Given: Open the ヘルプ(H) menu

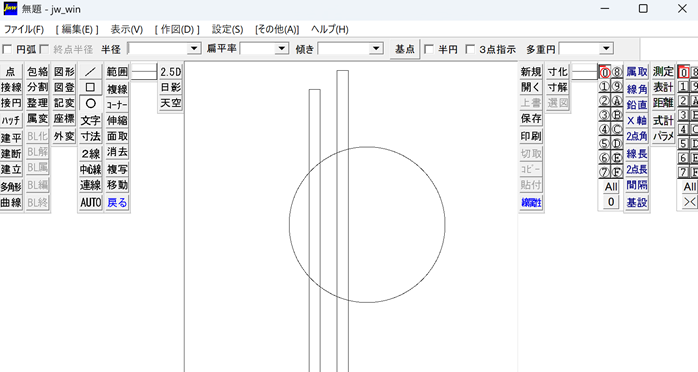Looking at the screenshot, I should (329, 29).
